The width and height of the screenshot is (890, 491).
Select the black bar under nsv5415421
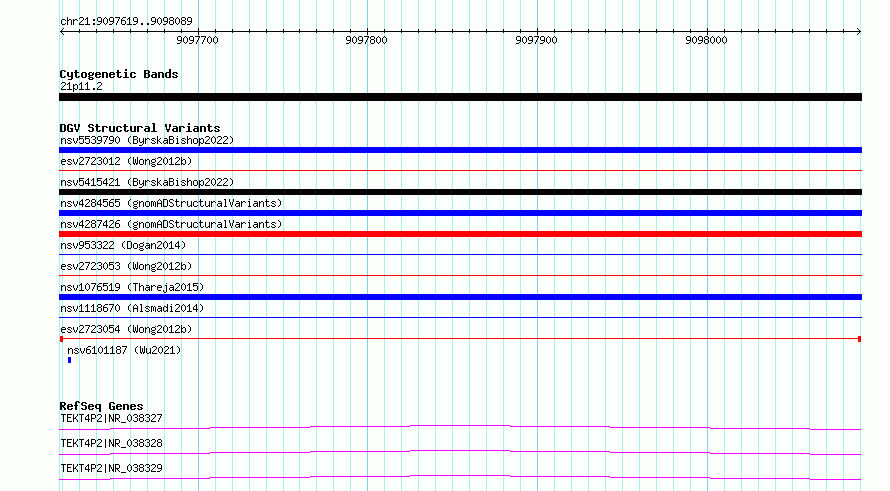tap(460, 192)
